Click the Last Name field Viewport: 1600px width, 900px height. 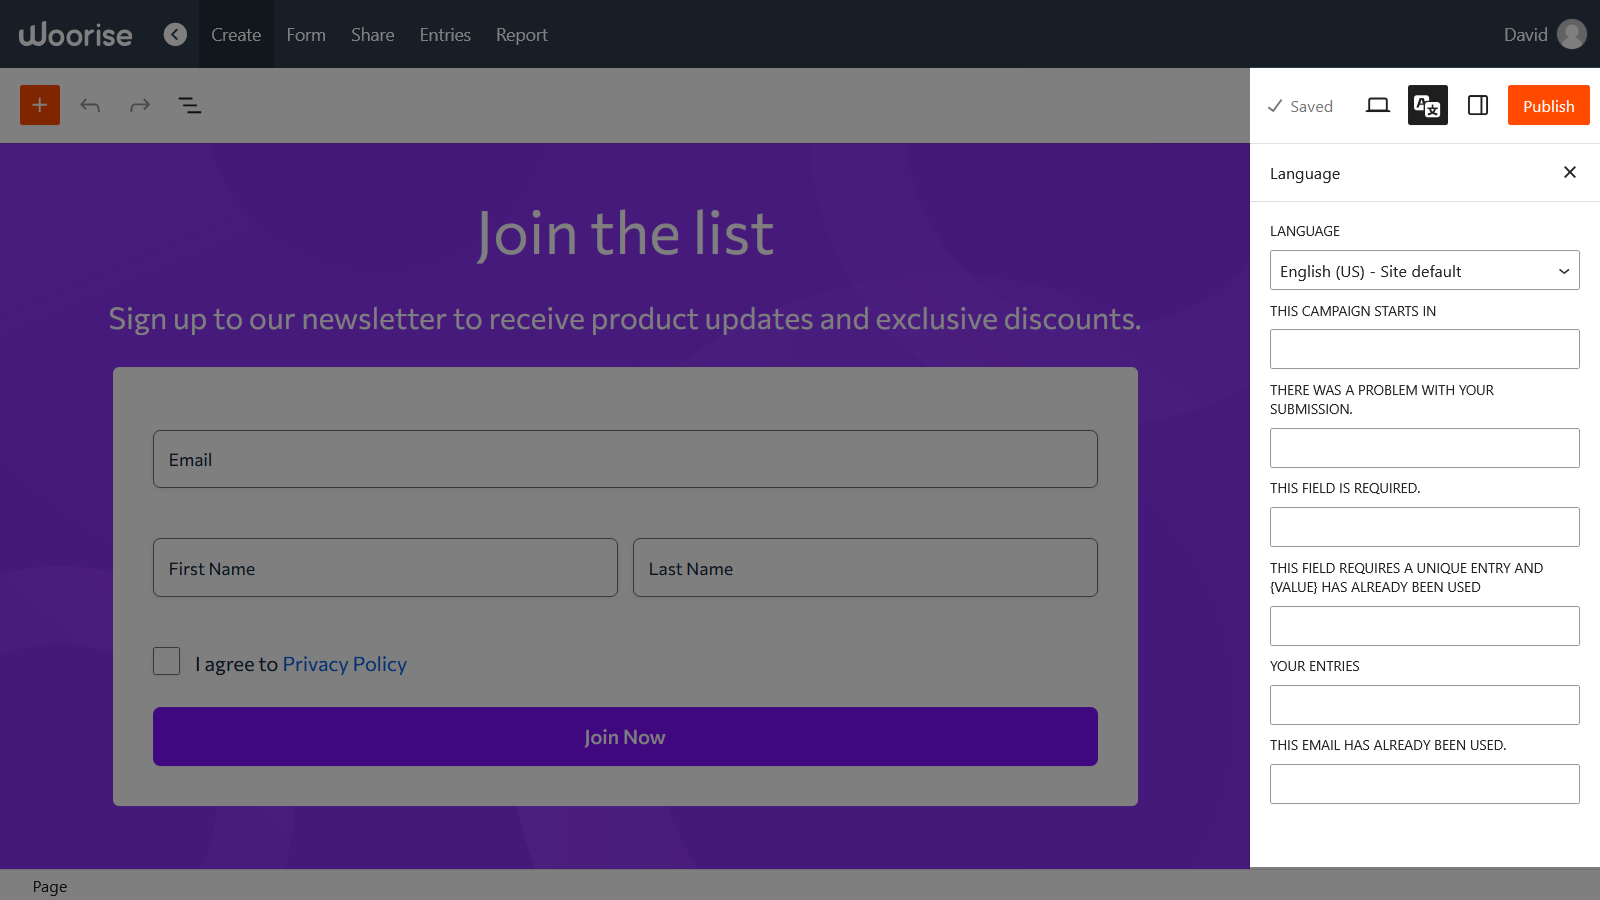click(x=865, y=568)
